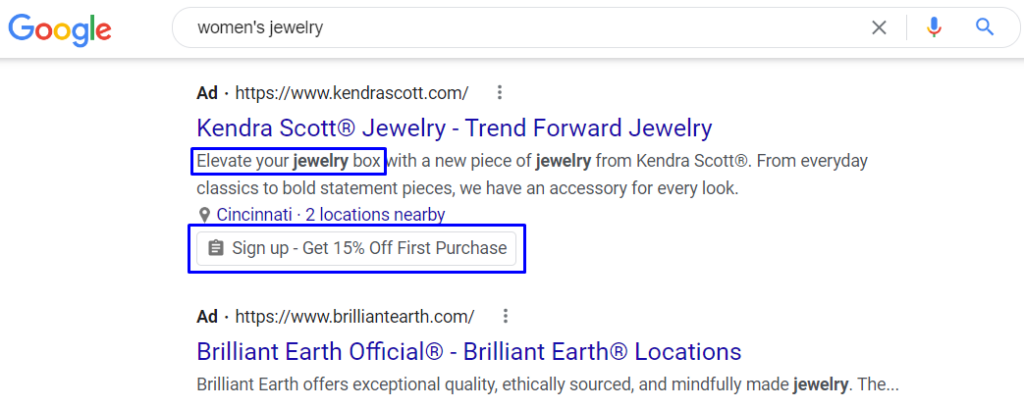Click the clipboard icon in the Sign up box
This screenshot has width=1024, height=408.
(216, 248)
